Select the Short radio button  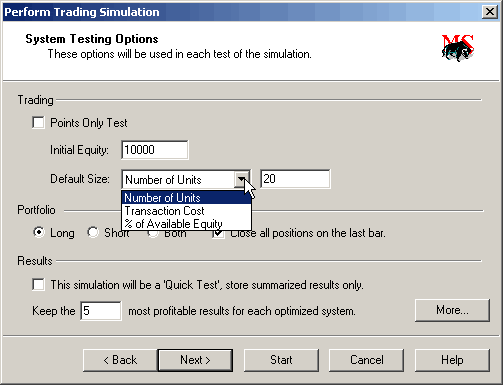pyautogui.click(x=93, y=232)
